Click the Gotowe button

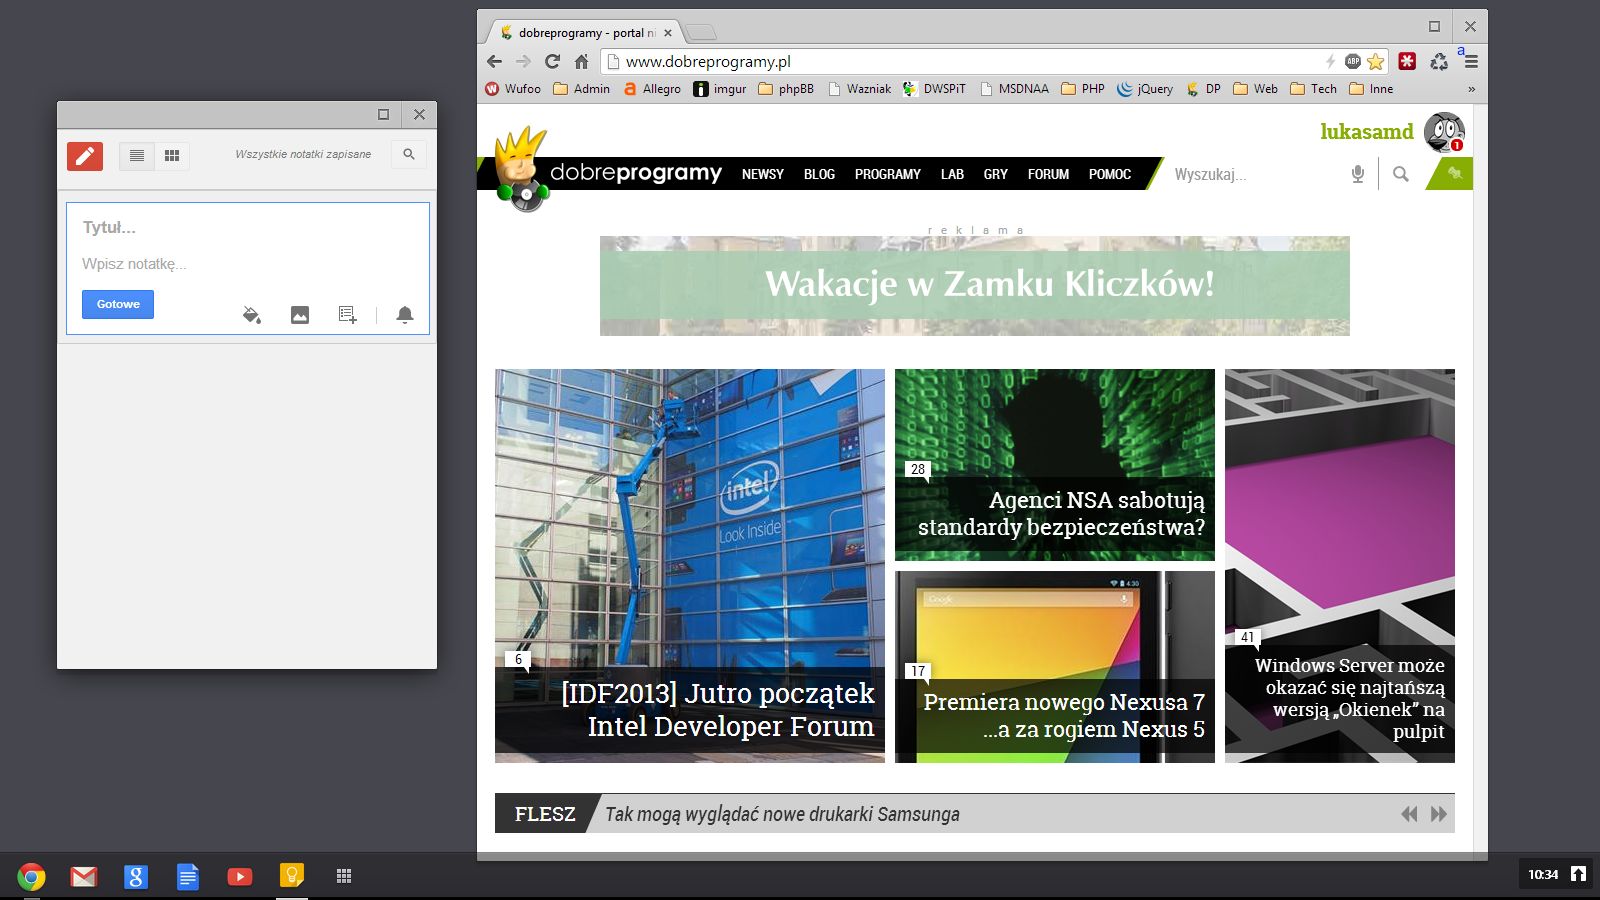(118, 304)
